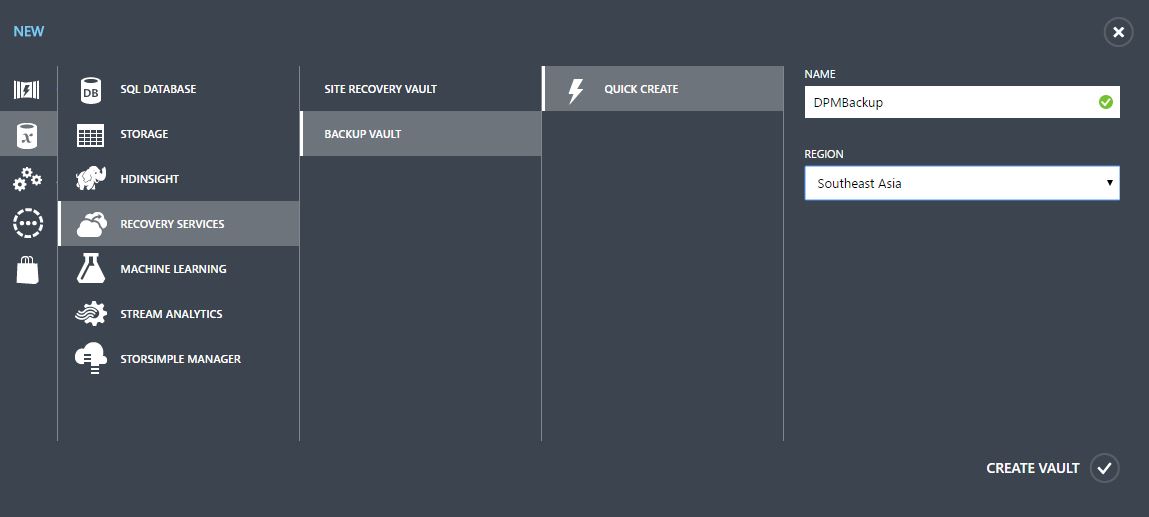
Task: Choose the App Services gears icon
Action: [27, 179]
